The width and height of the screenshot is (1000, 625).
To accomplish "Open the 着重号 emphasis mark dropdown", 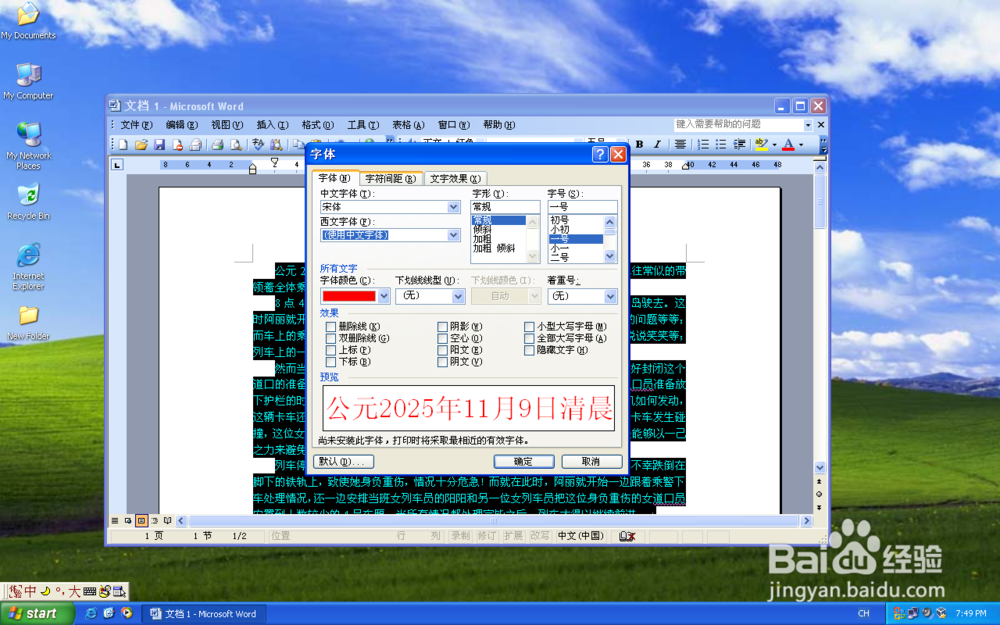I will tap(610, 296).
